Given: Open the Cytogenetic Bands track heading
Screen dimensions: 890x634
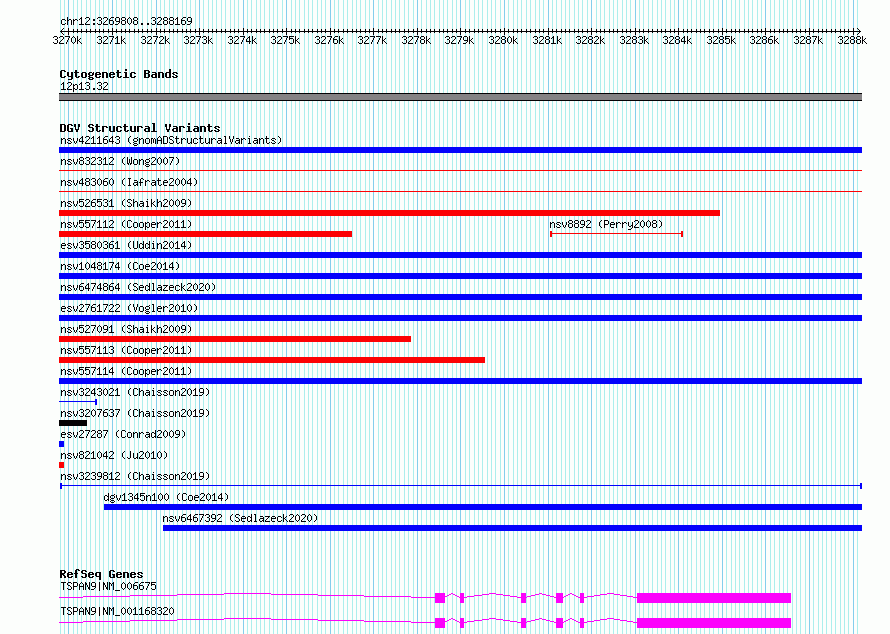Looking at the screenshot, I should tap(119, 74).
